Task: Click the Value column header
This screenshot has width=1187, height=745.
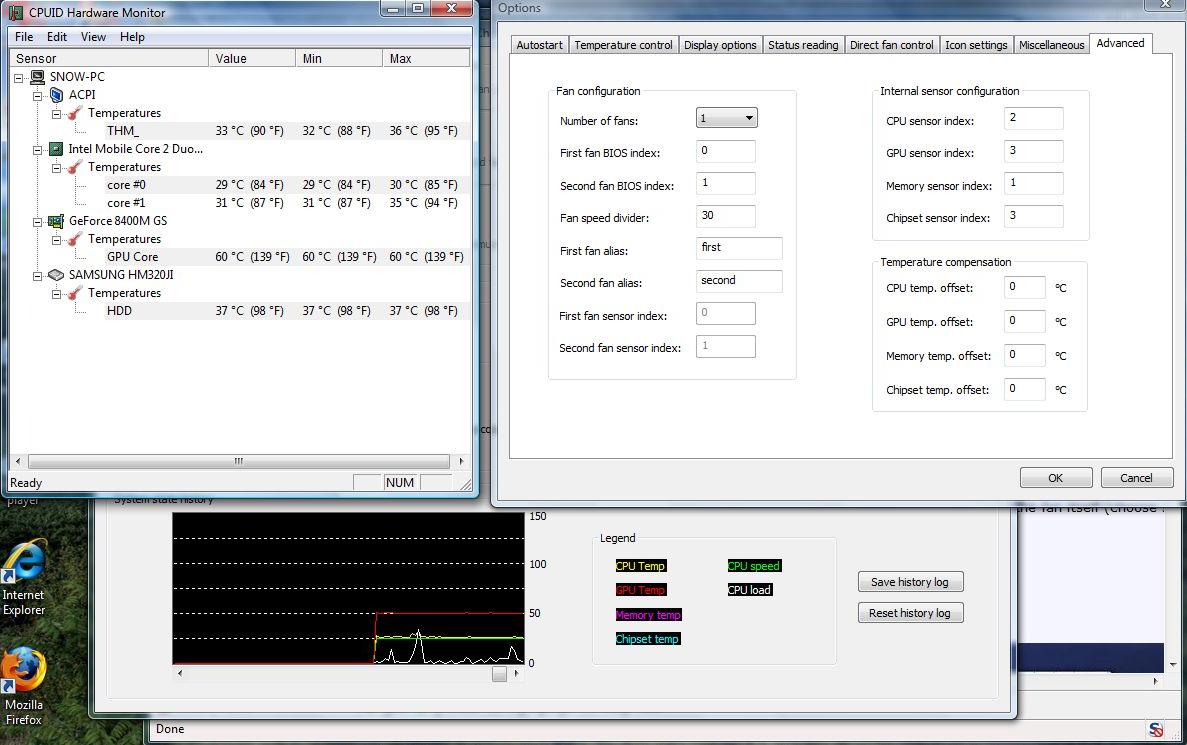Action: (252, 58)
